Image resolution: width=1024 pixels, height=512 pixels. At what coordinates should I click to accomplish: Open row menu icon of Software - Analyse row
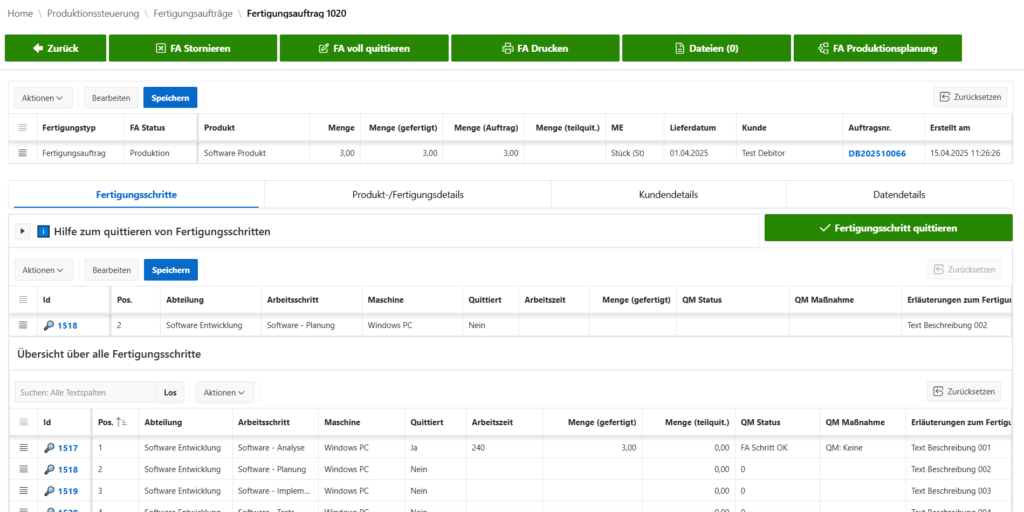point(24,447)
